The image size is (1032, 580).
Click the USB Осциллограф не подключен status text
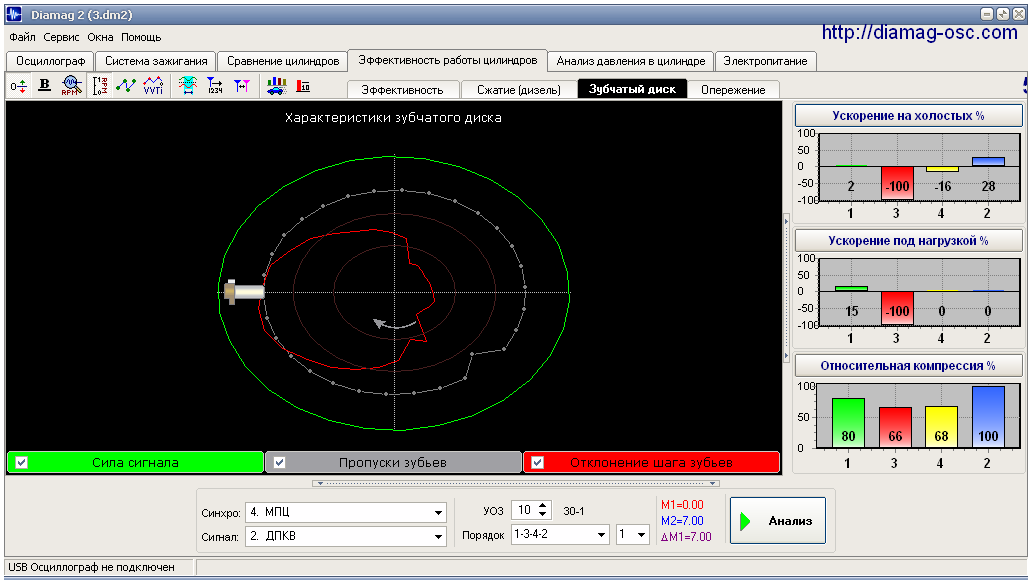point(91,567)
